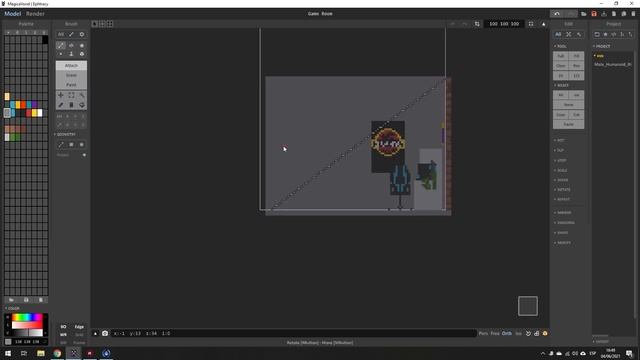Image resolution: width=640 pixels, height=360 pixels.
Task: Click the camera screenshot icon at bottom
Action: (x=105, y=333)
